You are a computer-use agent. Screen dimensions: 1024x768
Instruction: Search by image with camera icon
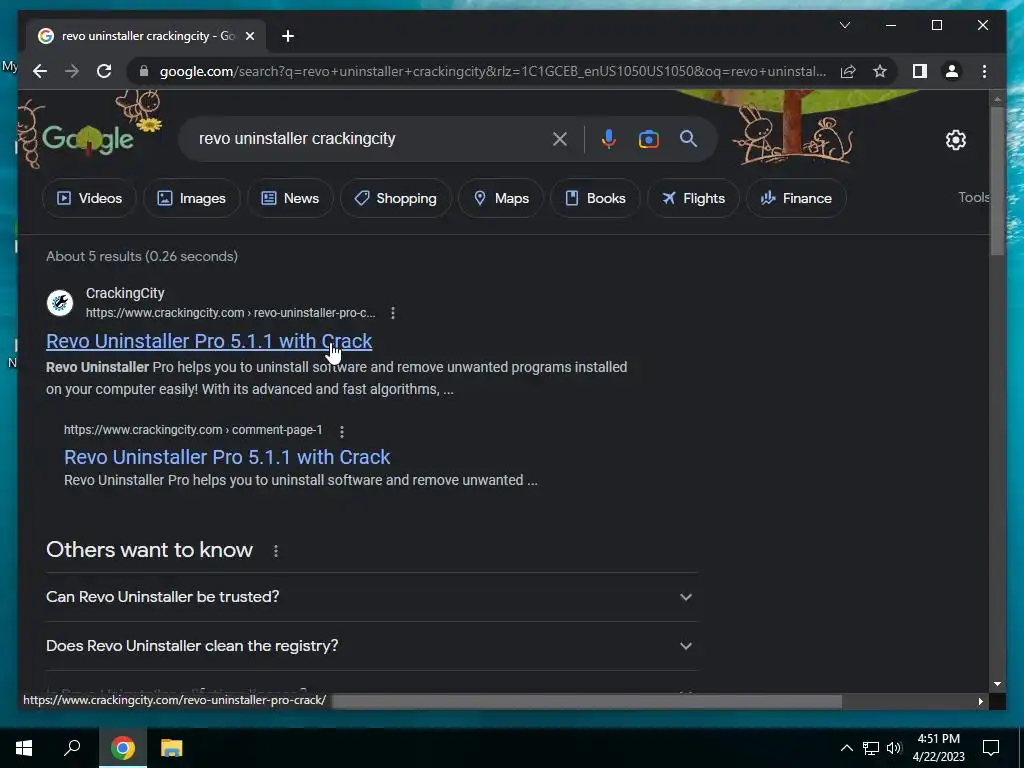(x=648, y=138)
